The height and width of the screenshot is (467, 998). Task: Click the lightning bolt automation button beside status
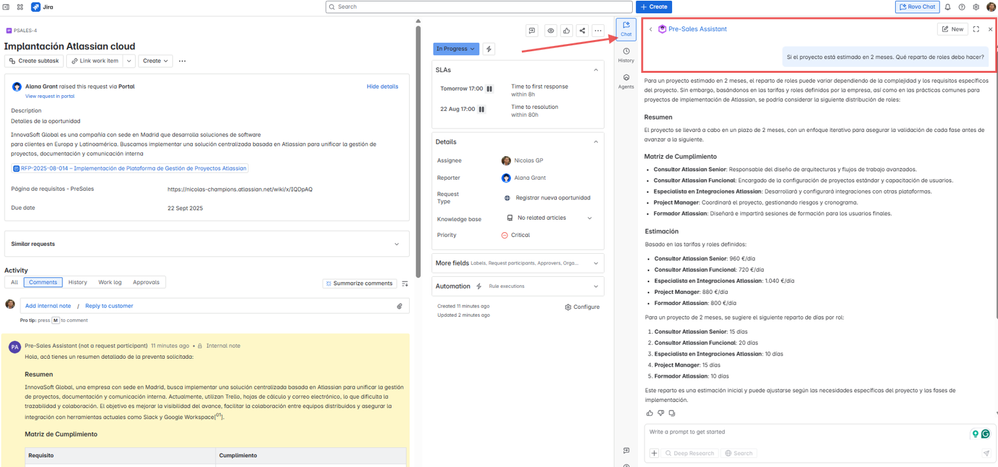(489, 49)
